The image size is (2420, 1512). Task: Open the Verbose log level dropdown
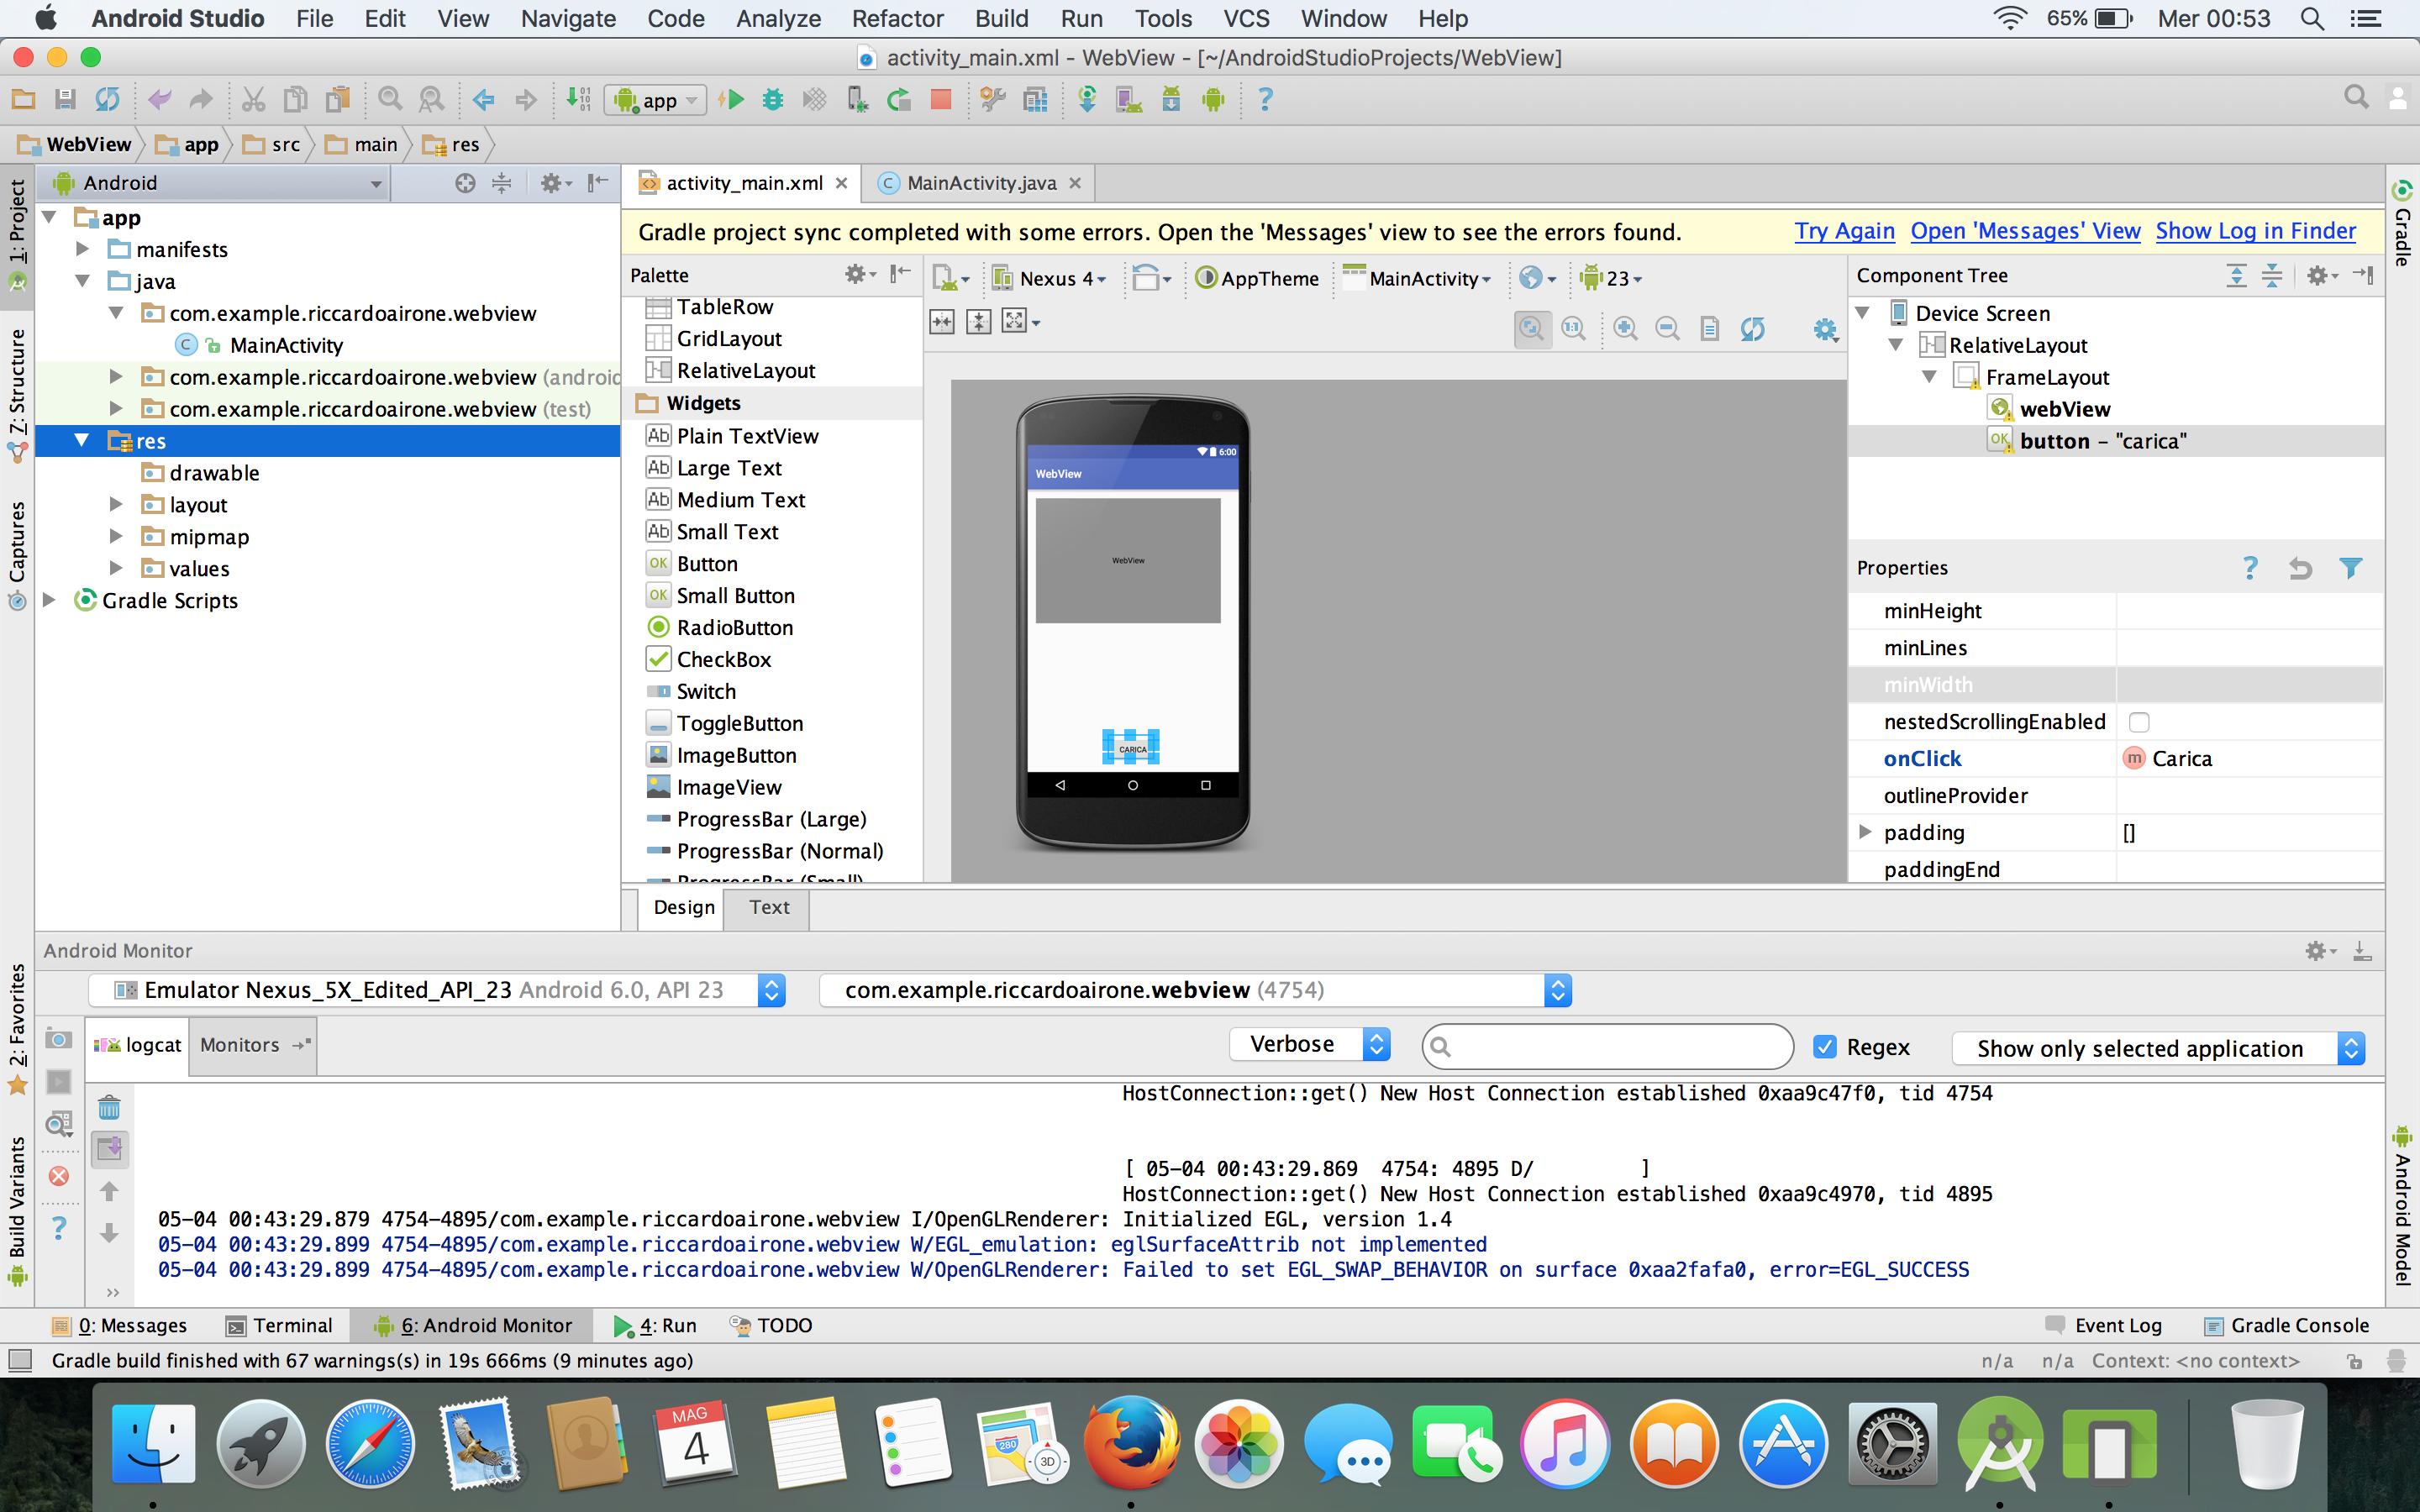point(1310,1044)
